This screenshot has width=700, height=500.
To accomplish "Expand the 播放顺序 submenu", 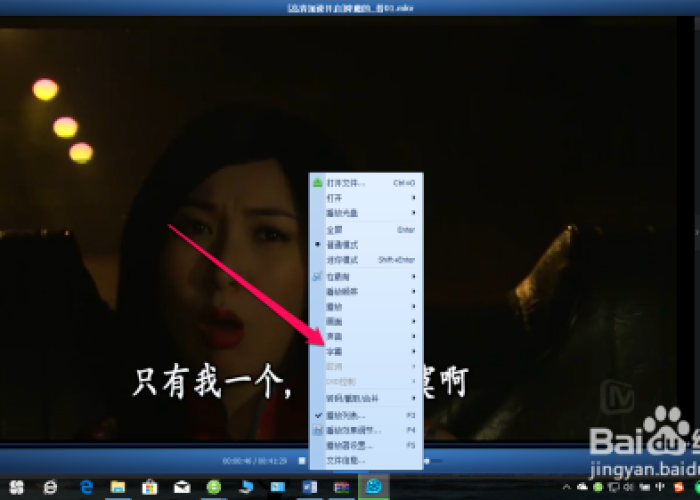I will [x=366, y=292].
